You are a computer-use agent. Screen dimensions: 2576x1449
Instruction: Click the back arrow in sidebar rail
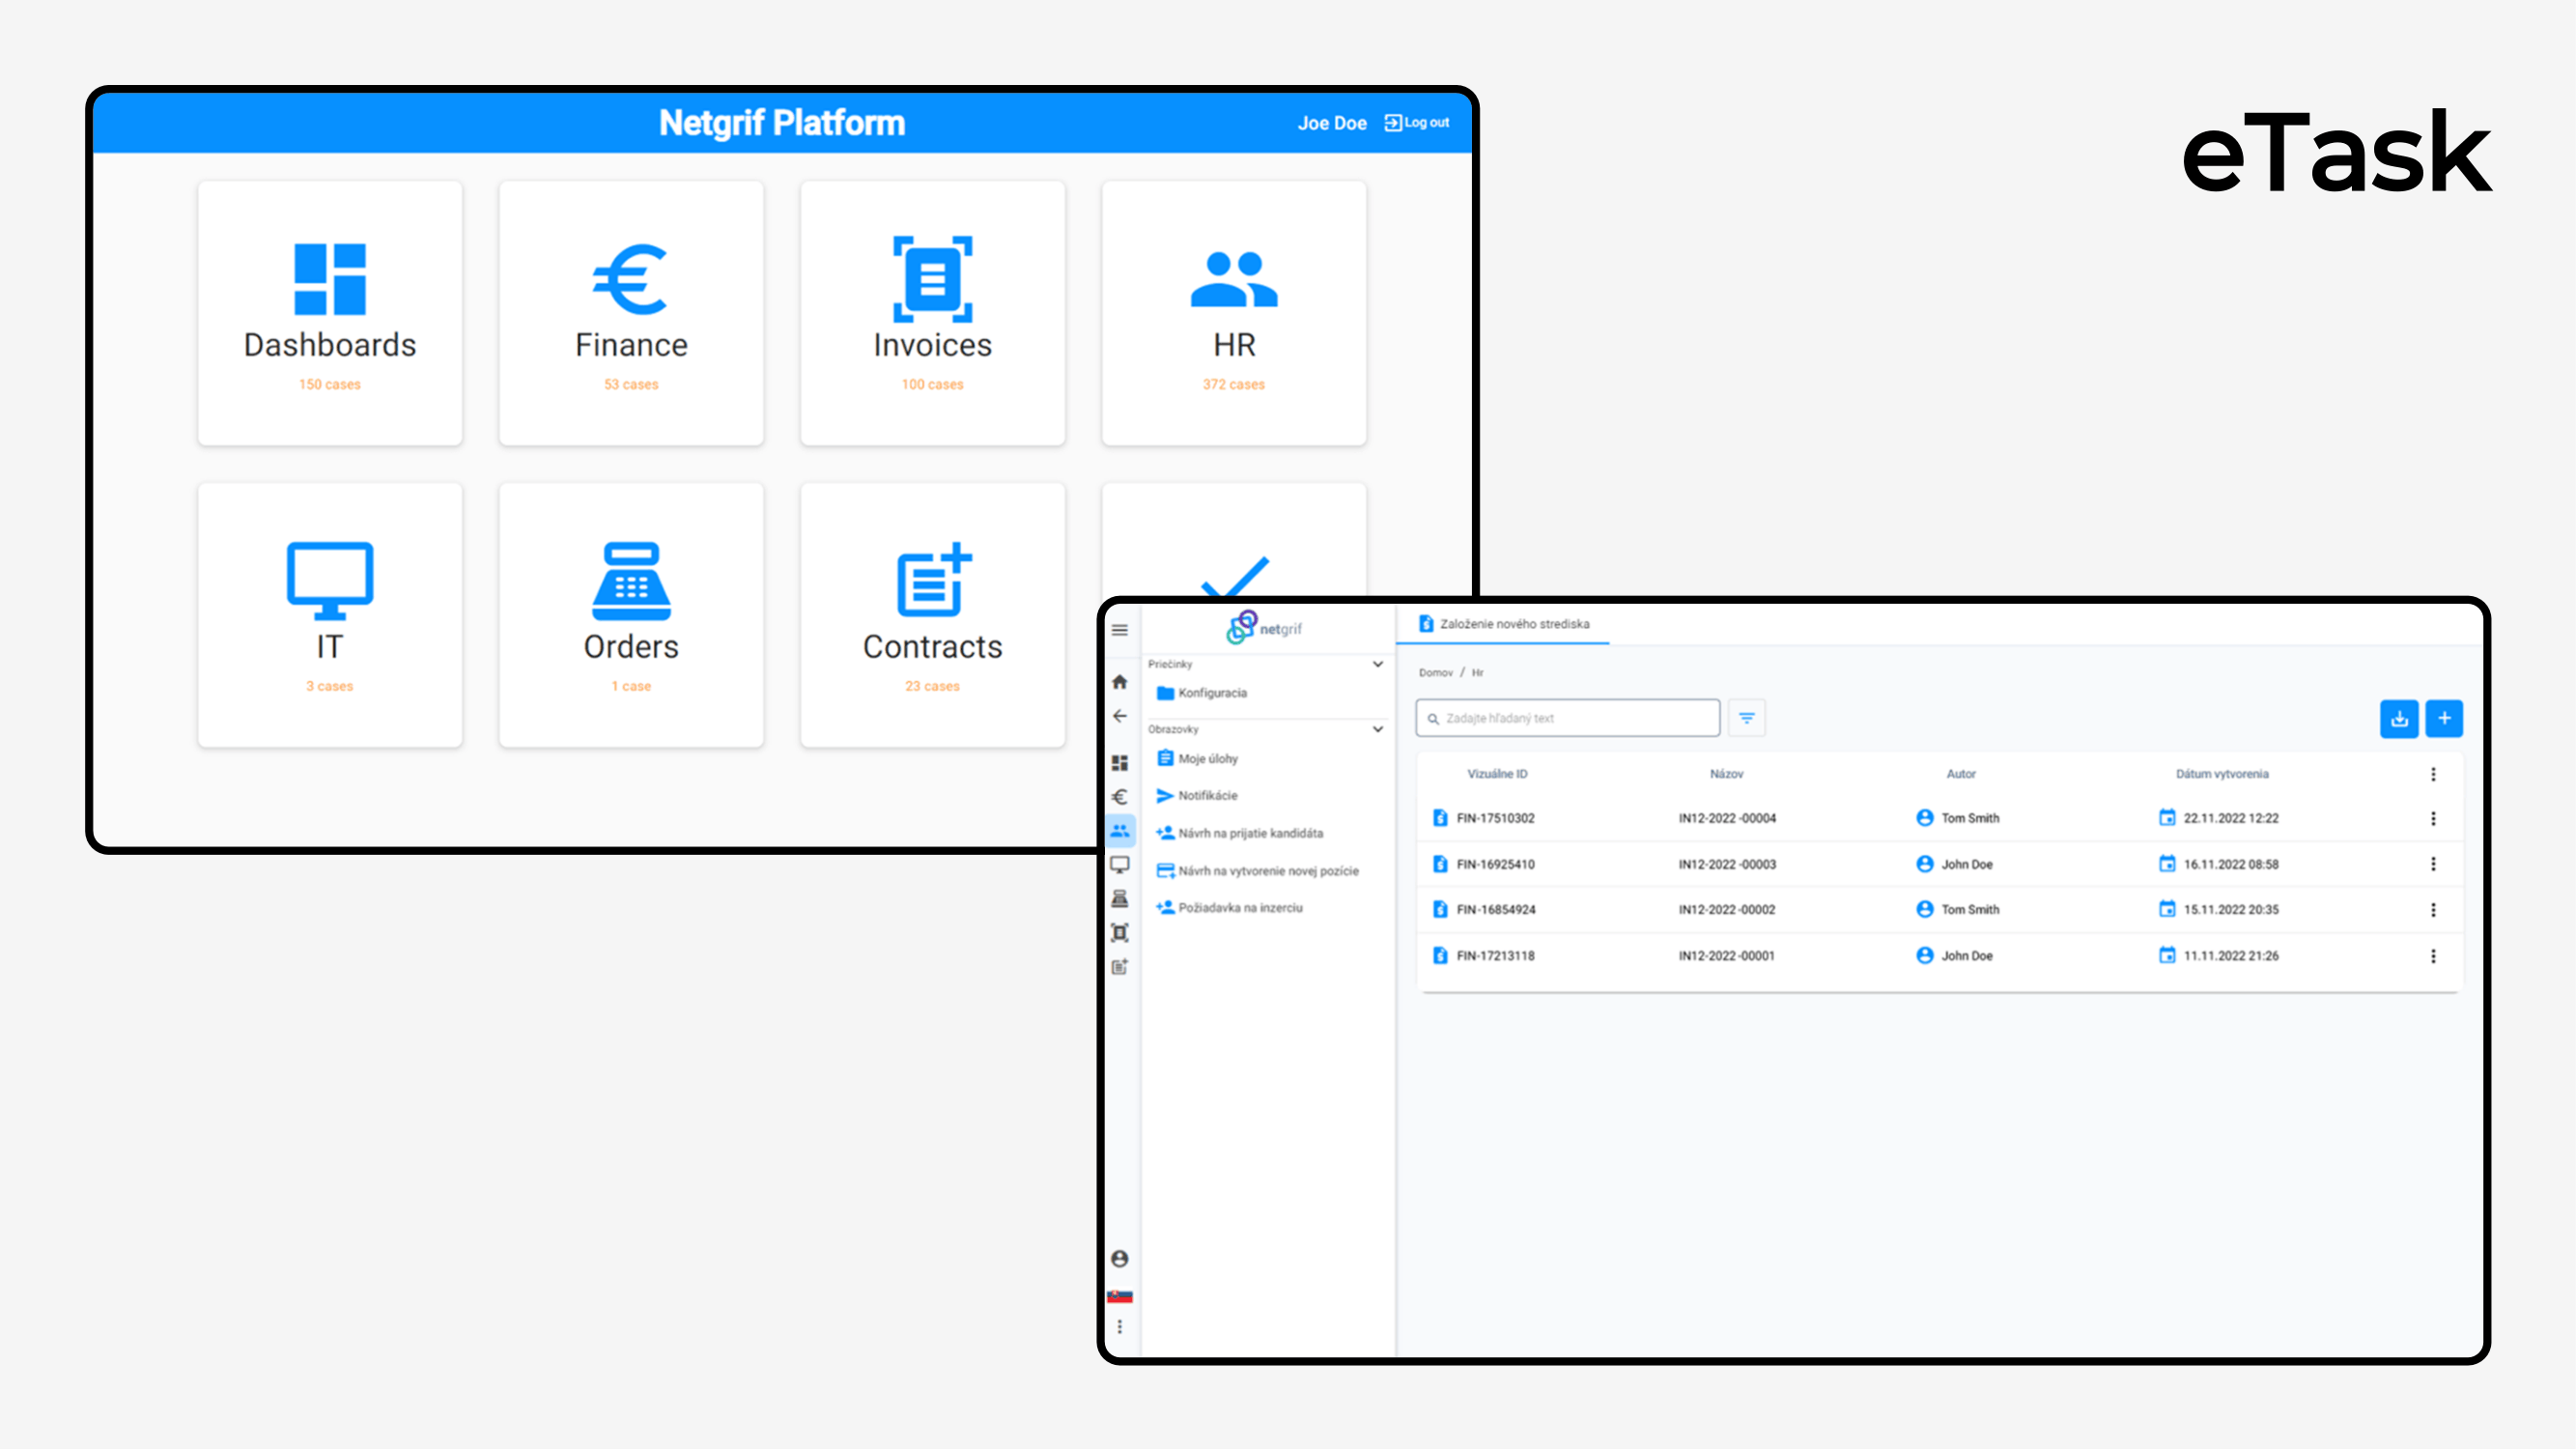(x=1120, y=716)
